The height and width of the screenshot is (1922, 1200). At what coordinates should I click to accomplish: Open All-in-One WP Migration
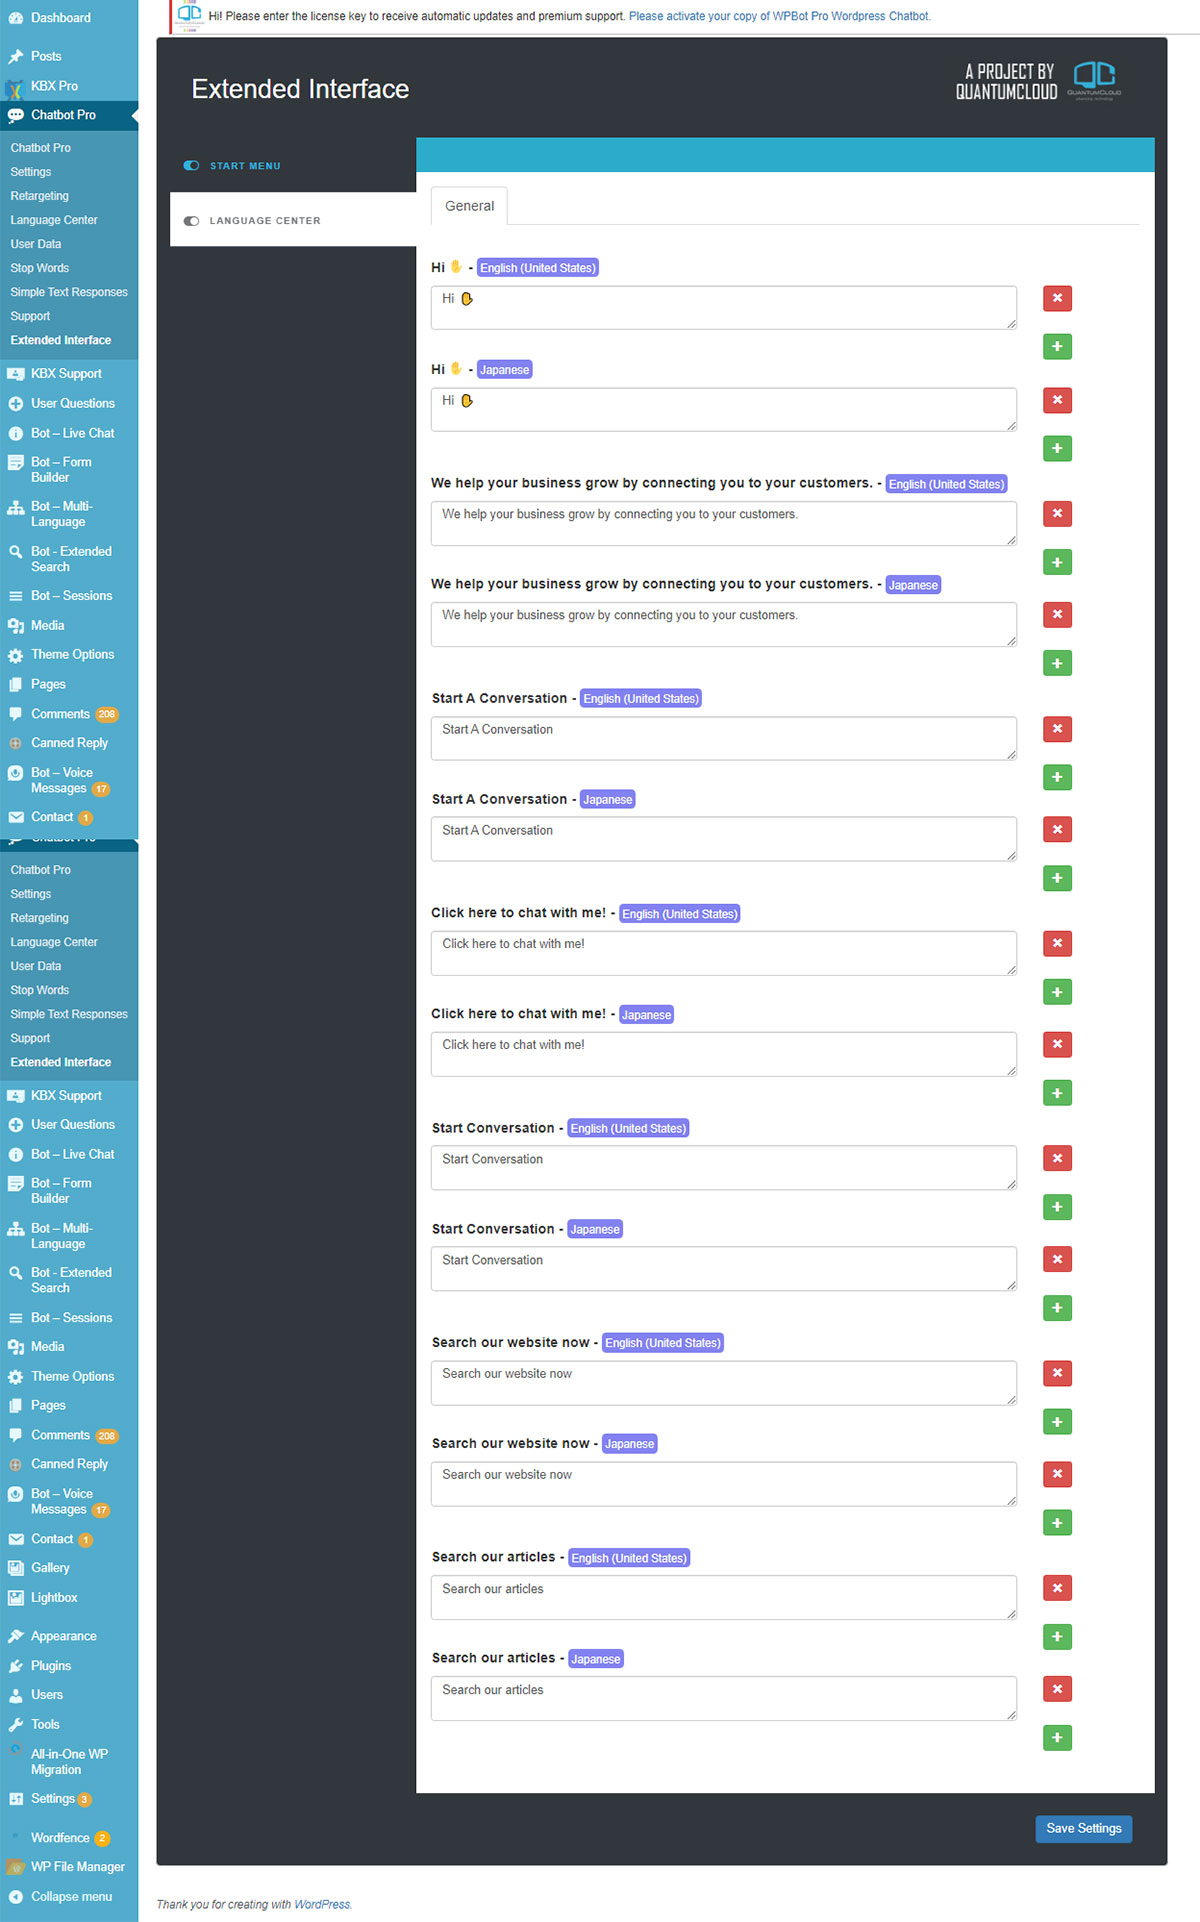coord(69,1761)
